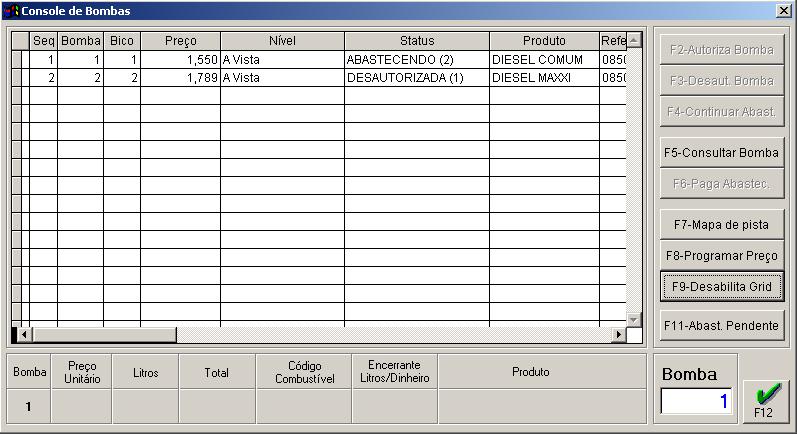Click the Preço column header
797x434 pixels.
pos(180,41)
